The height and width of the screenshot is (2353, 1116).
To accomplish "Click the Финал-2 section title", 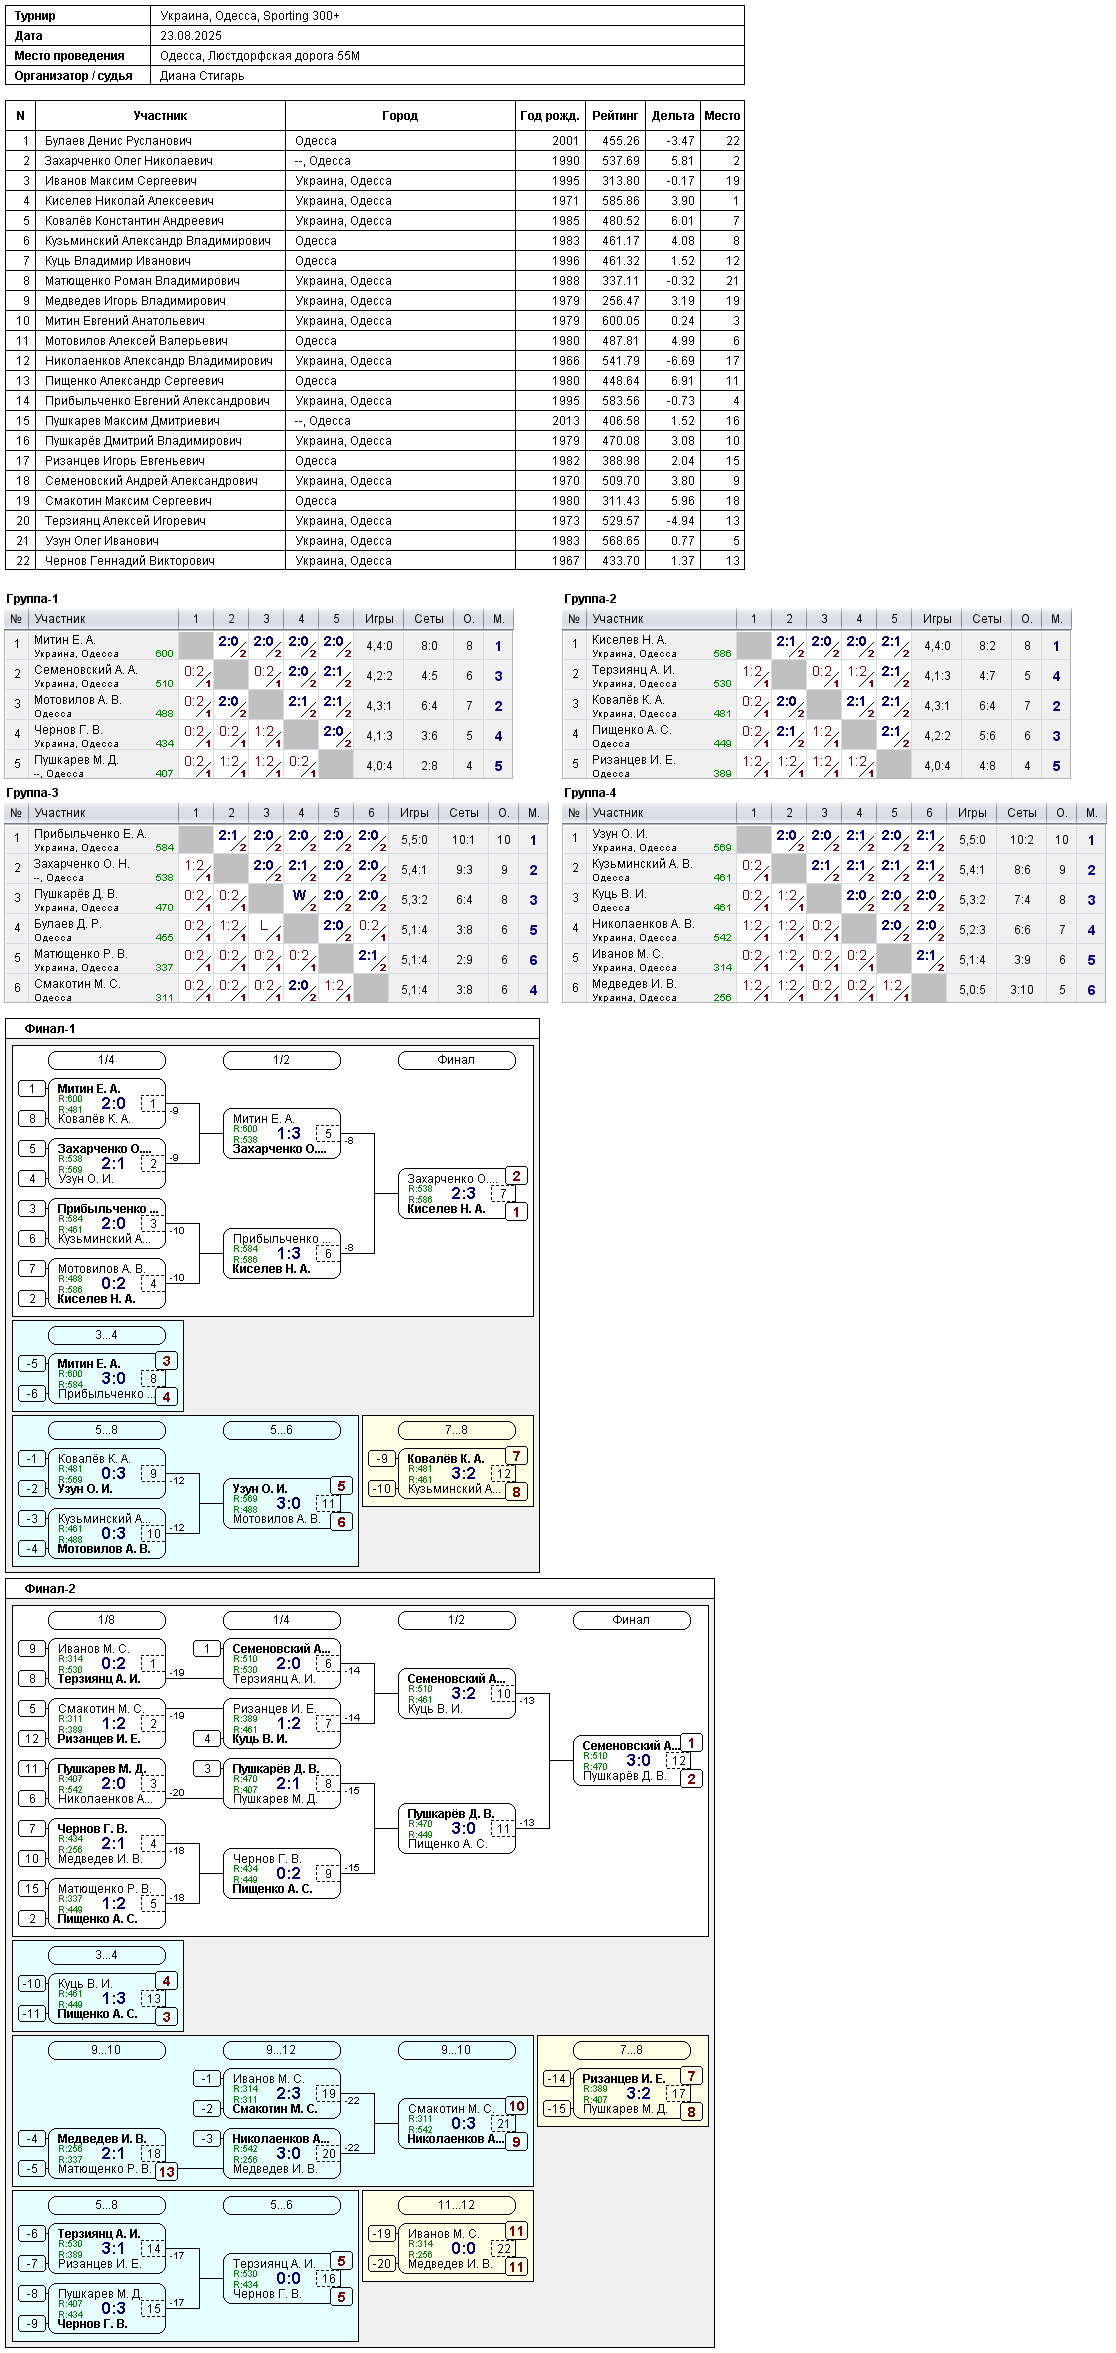I will (50, 1589).
